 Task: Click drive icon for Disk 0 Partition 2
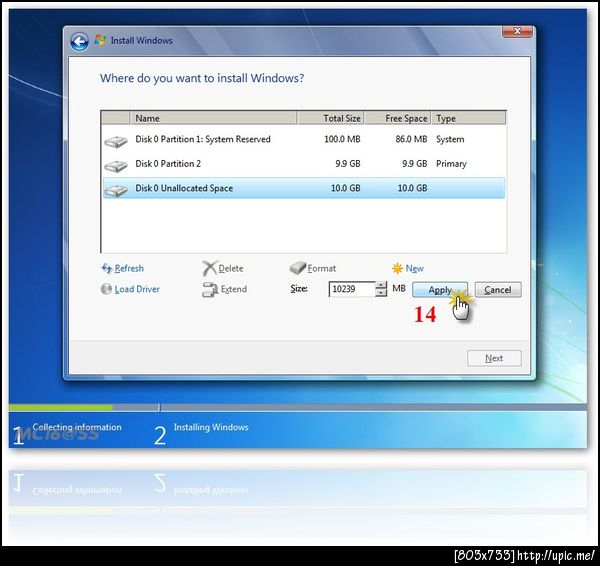[116, 166]
